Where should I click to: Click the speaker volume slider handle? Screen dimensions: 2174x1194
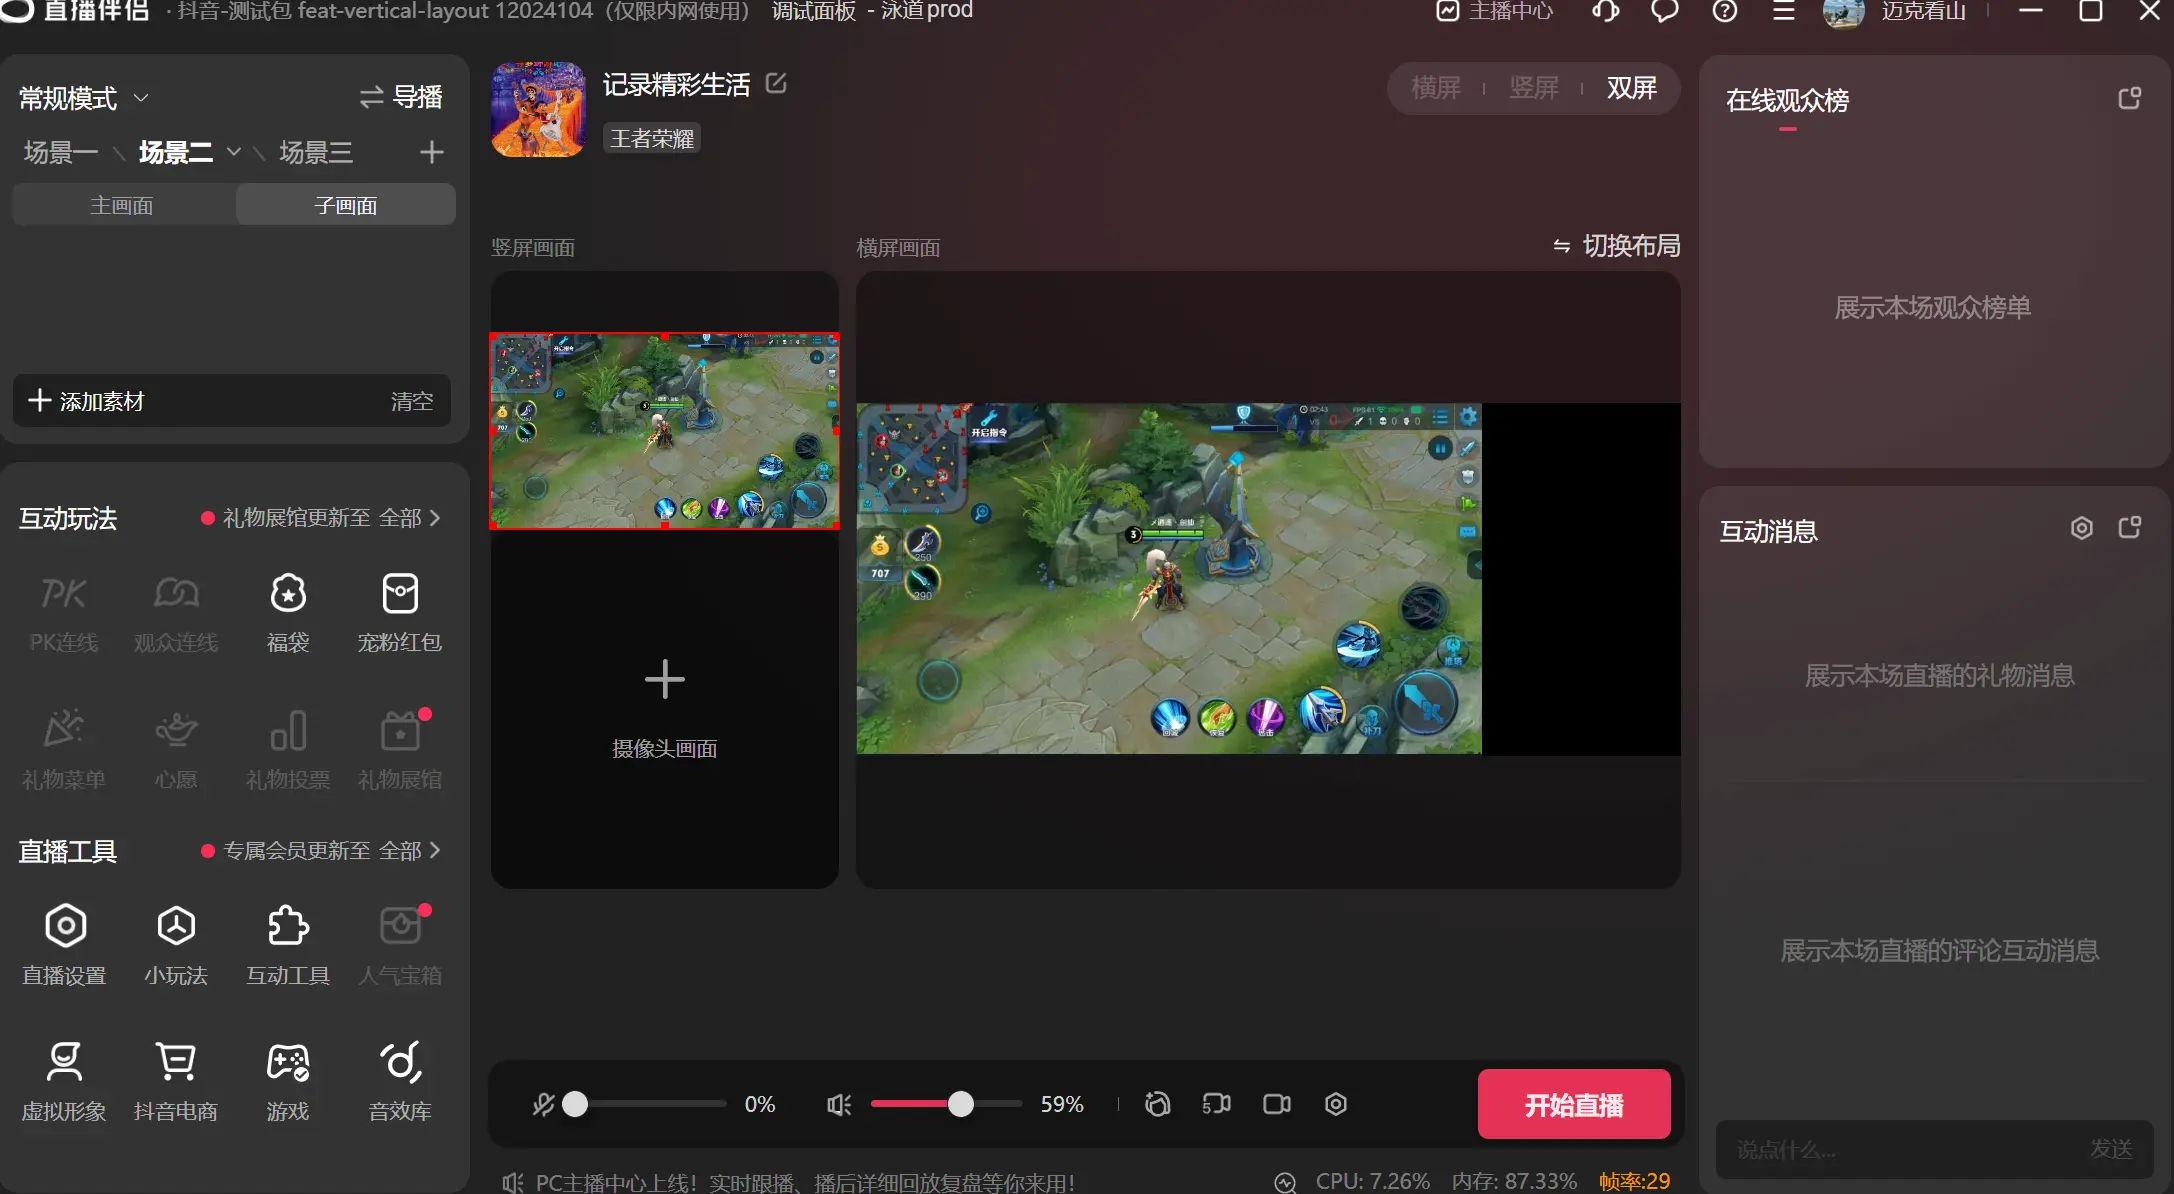coord(961,1104)
